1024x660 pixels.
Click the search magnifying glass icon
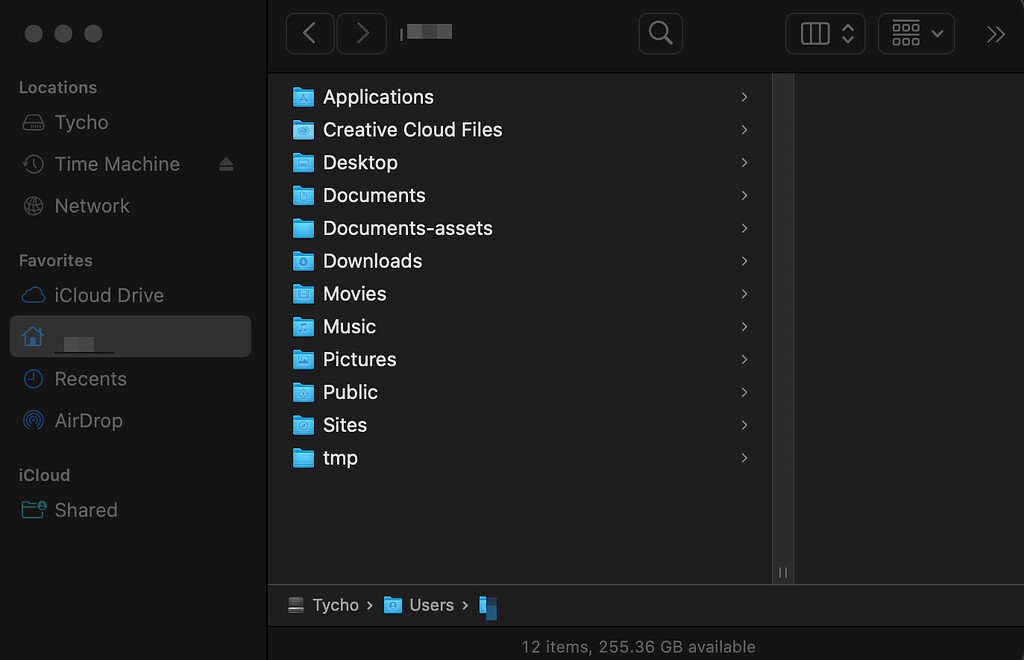point(660,34)
